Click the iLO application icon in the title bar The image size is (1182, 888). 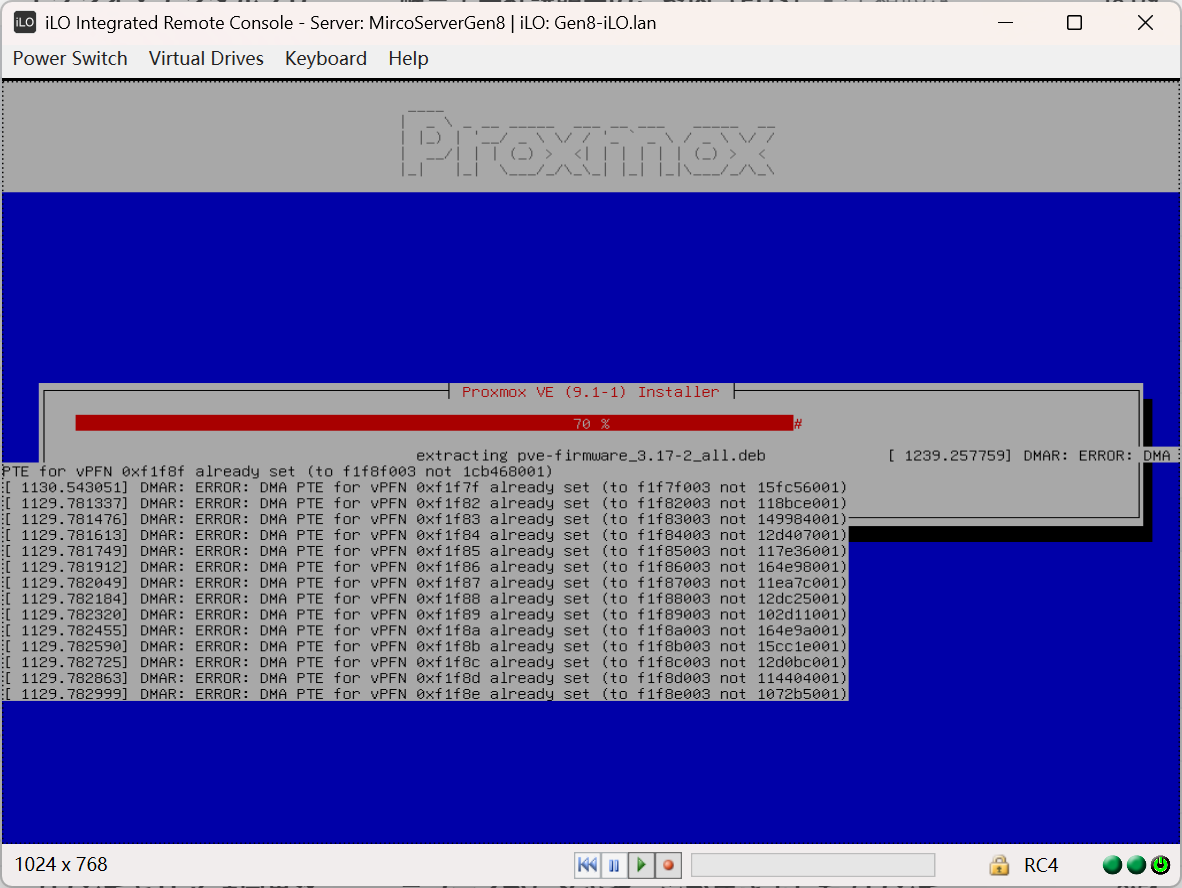pos(25,23)
